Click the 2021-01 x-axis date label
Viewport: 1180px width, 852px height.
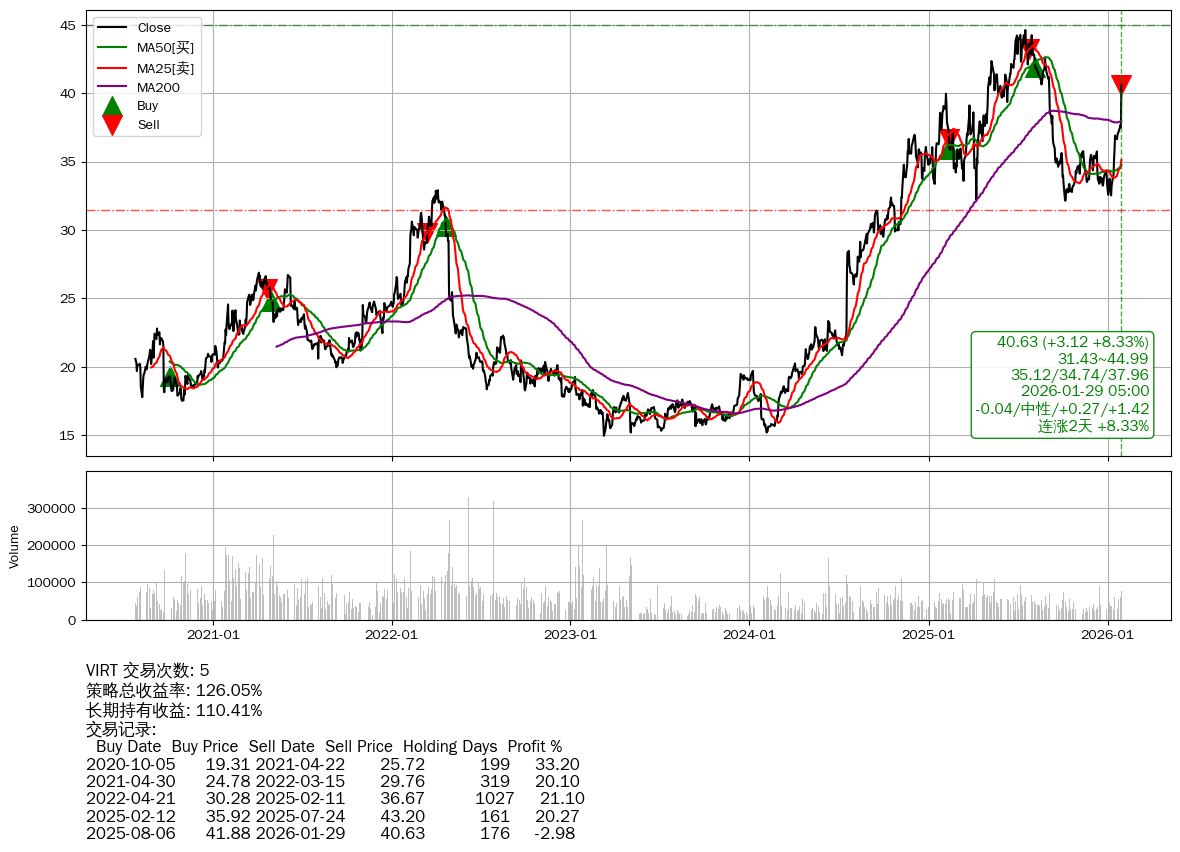[213, 634]
